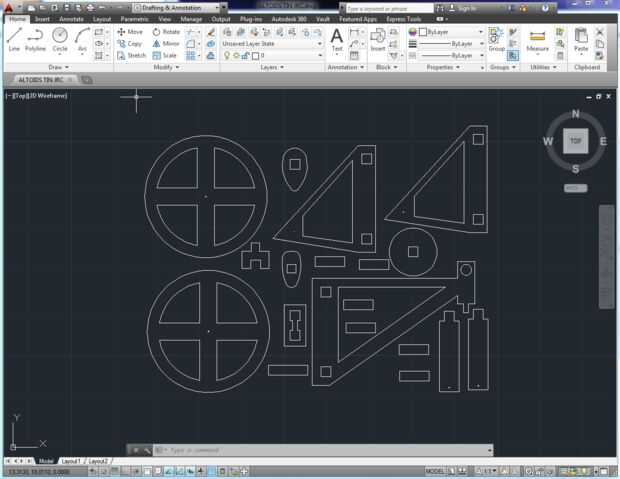Open the Insert ribbon tab
This screenshot has height=479, width=620.
(x=42, y=19)
